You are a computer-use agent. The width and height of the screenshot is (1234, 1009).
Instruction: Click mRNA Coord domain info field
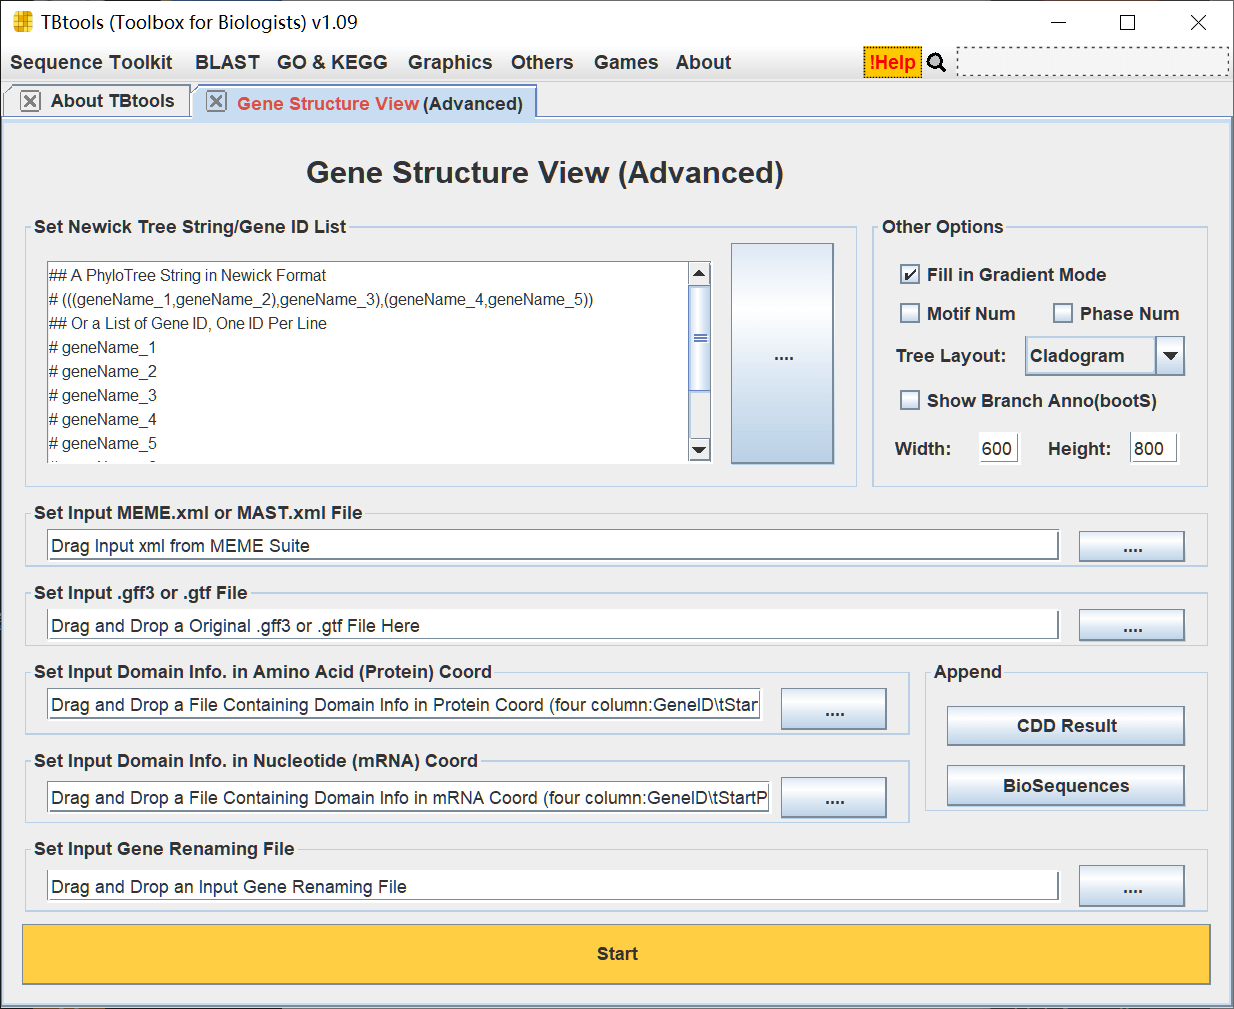(x=409, y=797)
